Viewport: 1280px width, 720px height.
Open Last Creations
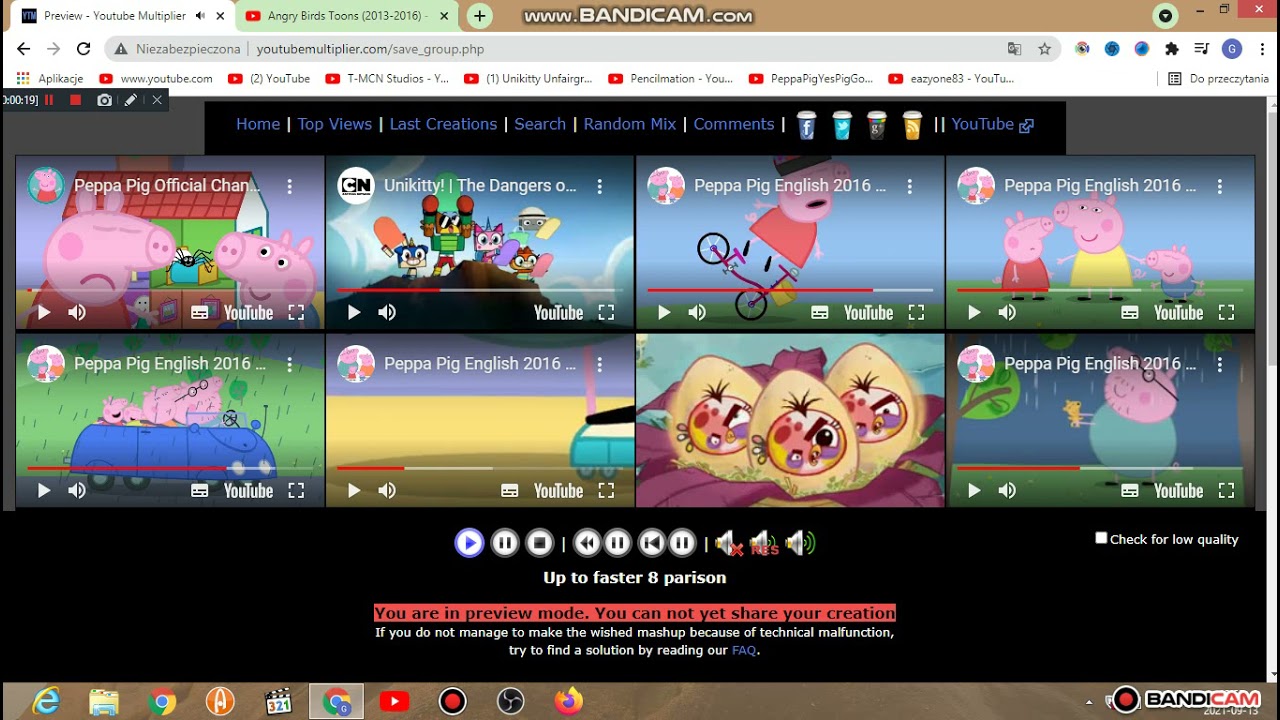click(443, 124)
